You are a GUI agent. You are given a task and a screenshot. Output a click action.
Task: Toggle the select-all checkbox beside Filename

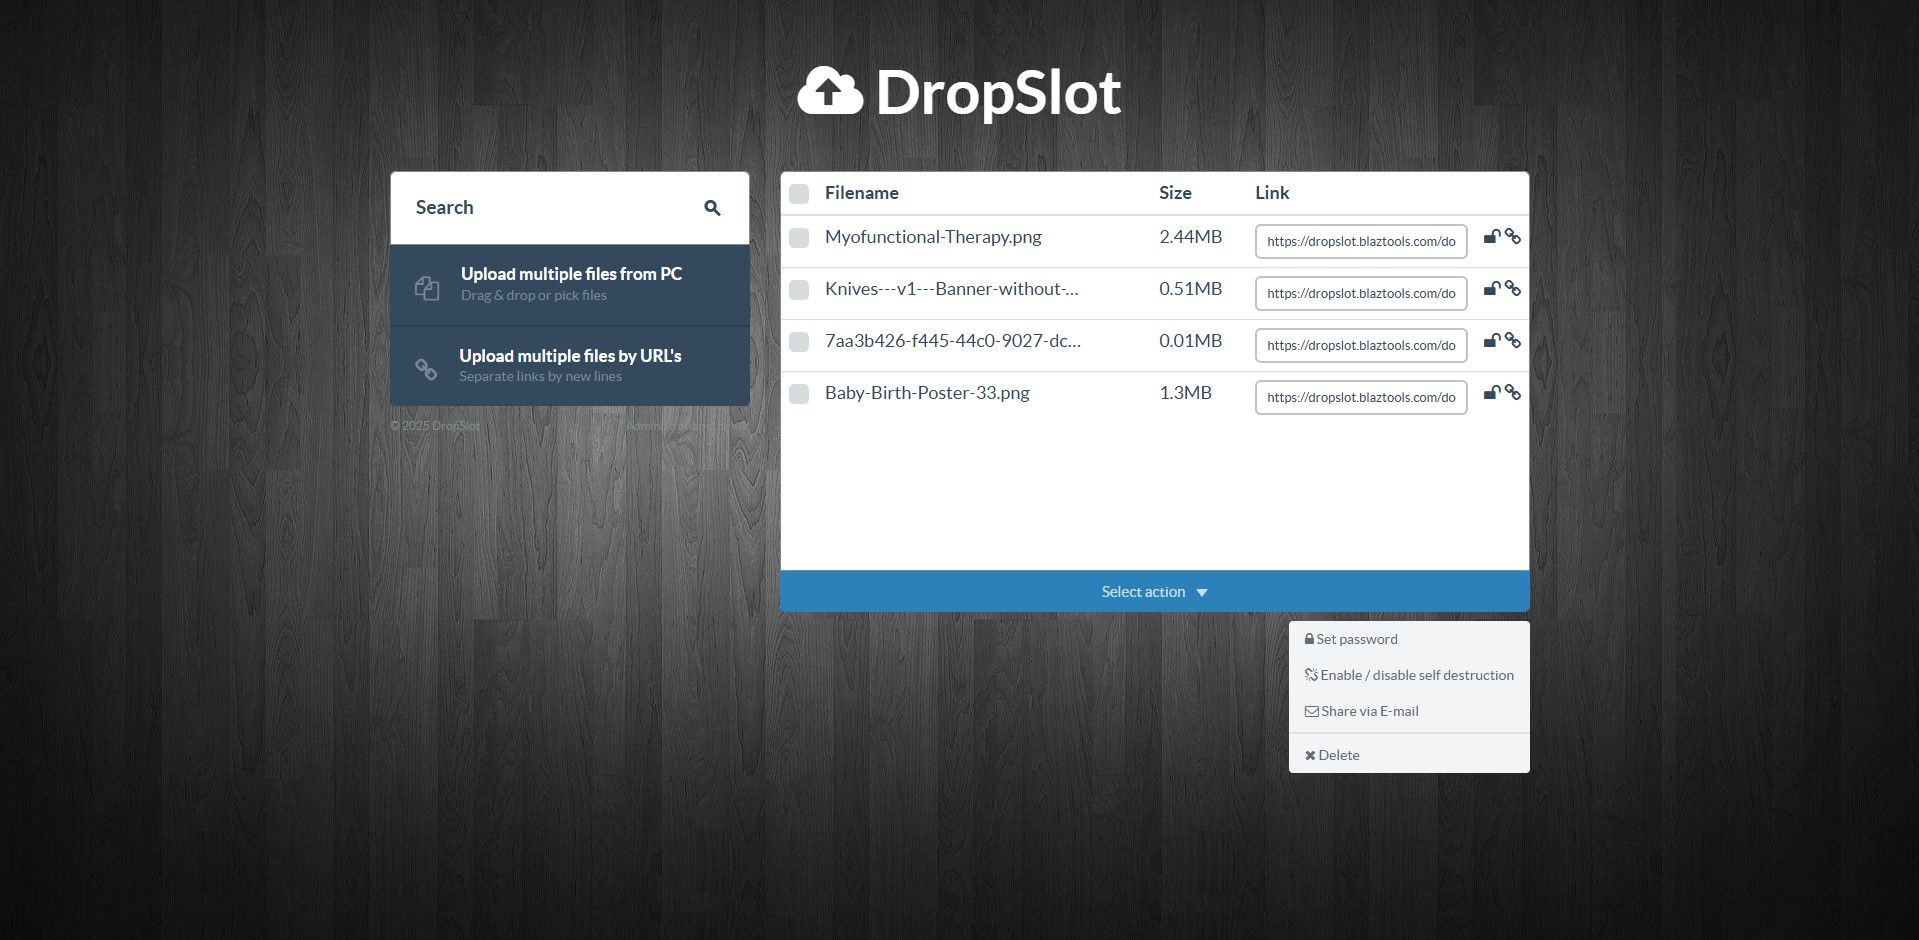point(799,194)
